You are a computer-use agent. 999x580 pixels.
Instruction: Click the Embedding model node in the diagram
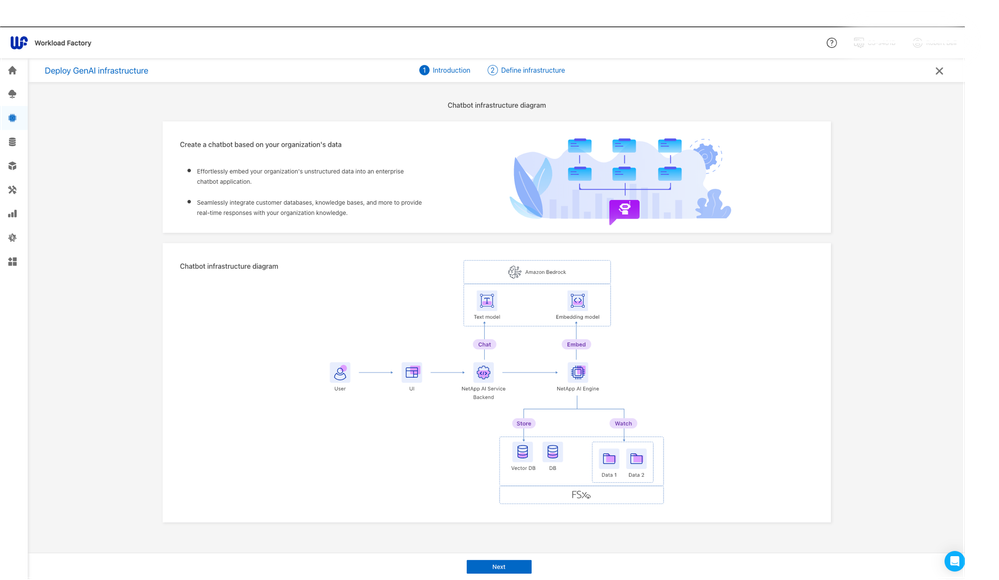[577, 301]
